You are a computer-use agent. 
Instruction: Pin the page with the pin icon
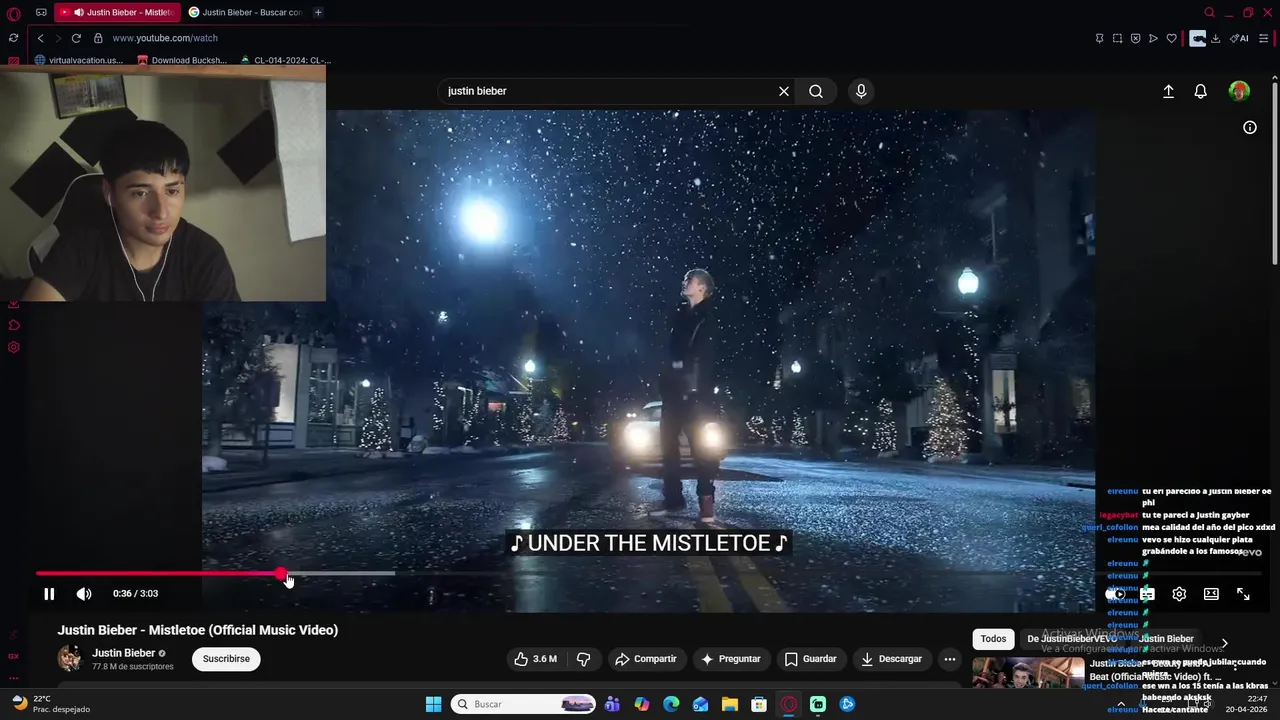click(x=1099, y=38)
